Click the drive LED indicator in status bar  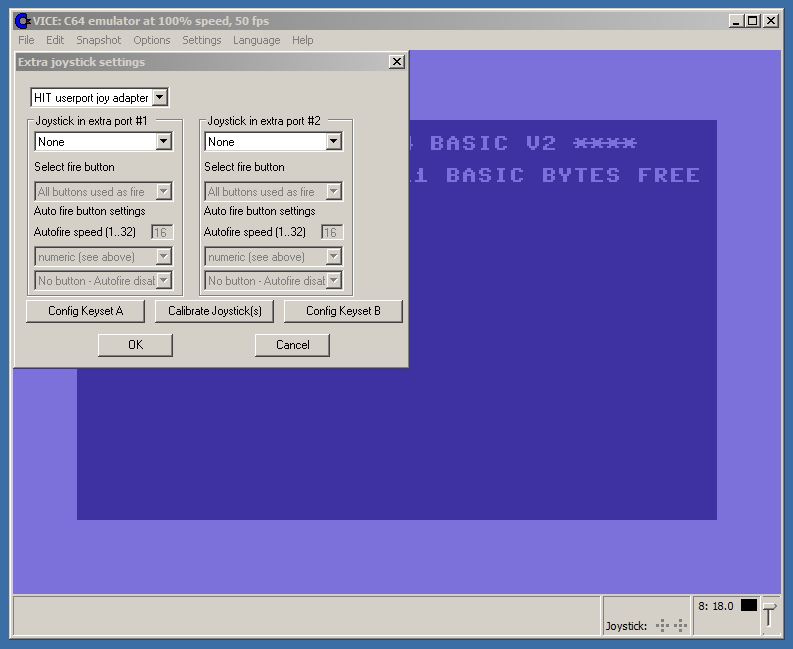click(748, 606)
